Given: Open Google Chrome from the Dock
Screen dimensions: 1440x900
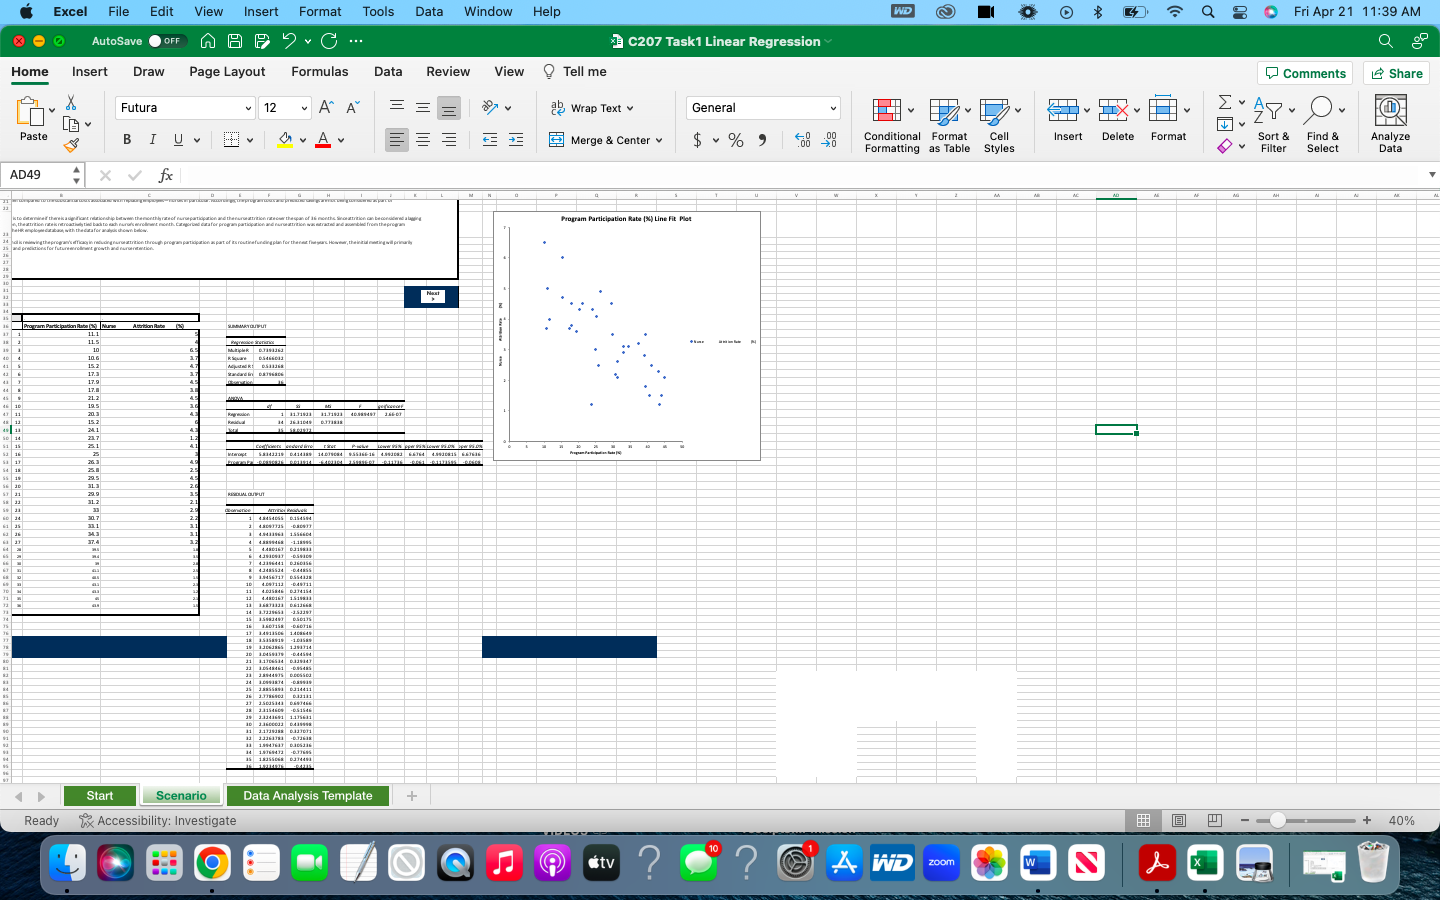Looking at the screenshot, I should pyautogui.click(x=212, y=863).
